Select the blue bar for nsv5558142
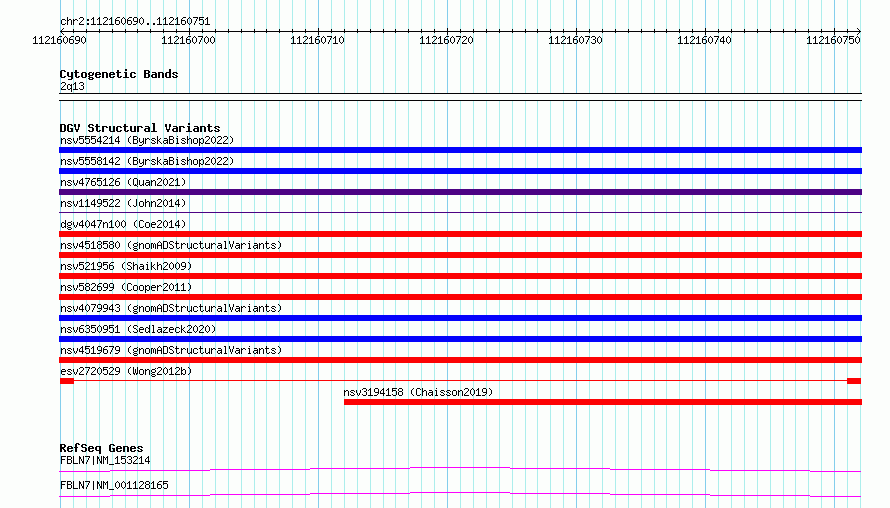 (x=460, y=171)
